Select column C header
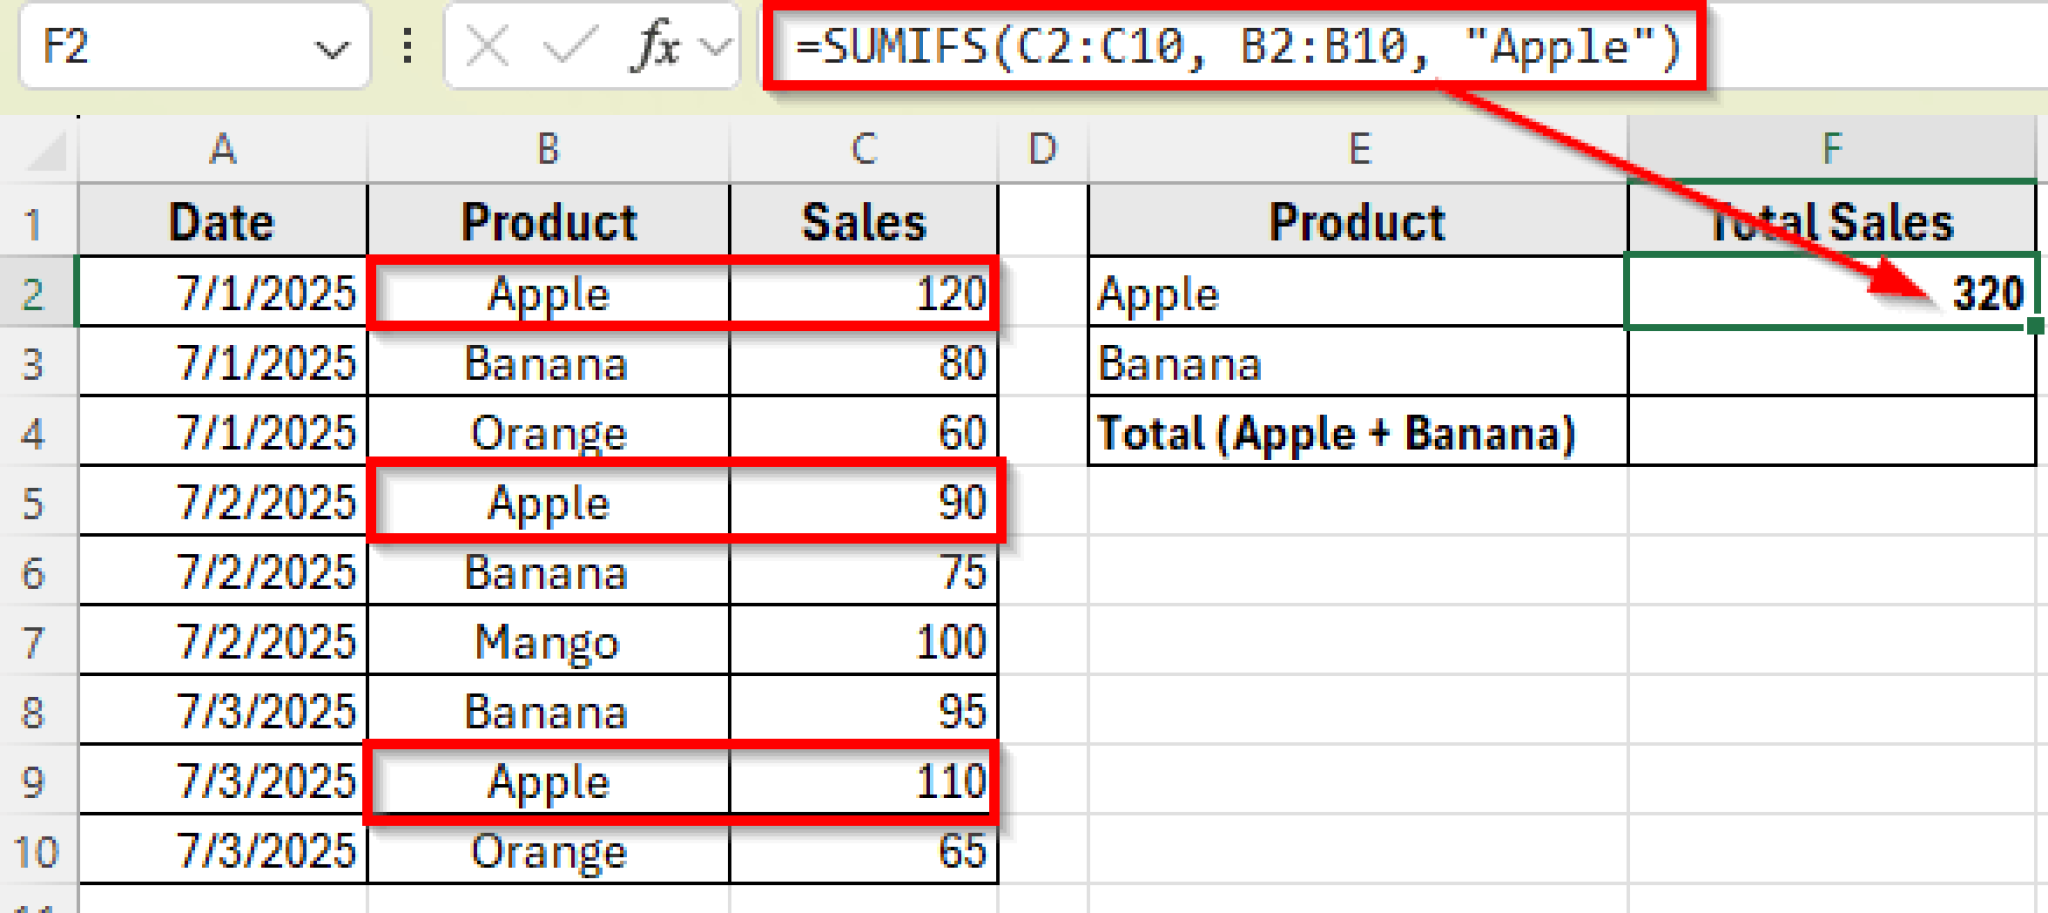The width and height of the screenshot is (2048, 913). (864, 150)
